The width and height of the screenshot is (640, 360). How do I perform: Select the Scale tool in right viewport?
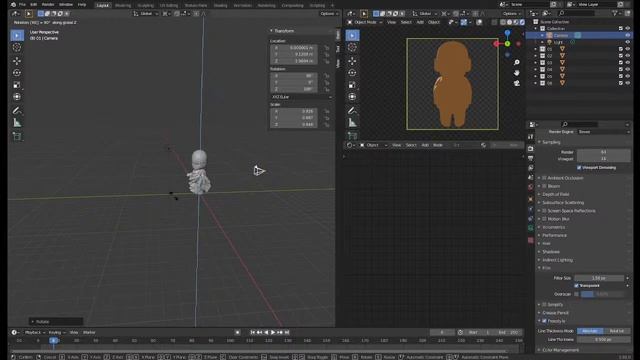pyautogui.click(x=352, y=85)
